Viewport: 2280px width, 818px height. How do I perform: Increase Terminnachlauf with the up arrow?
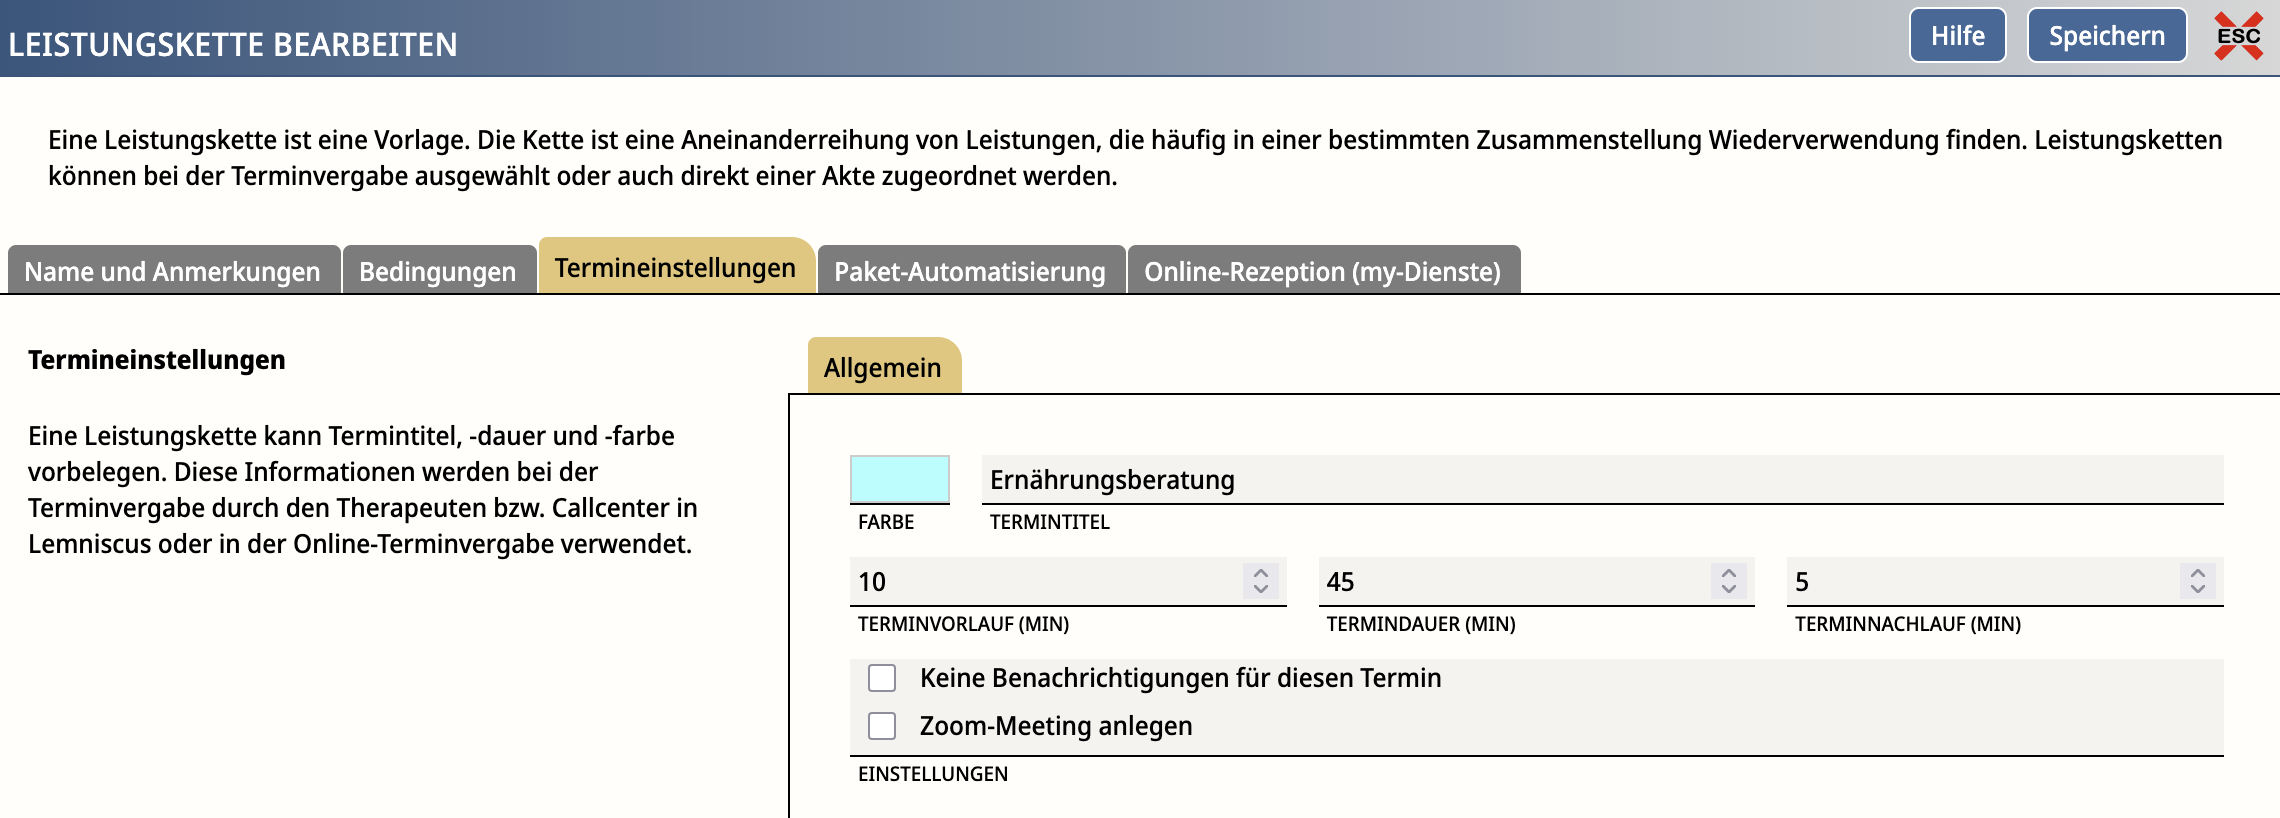tap(2198, 573)
